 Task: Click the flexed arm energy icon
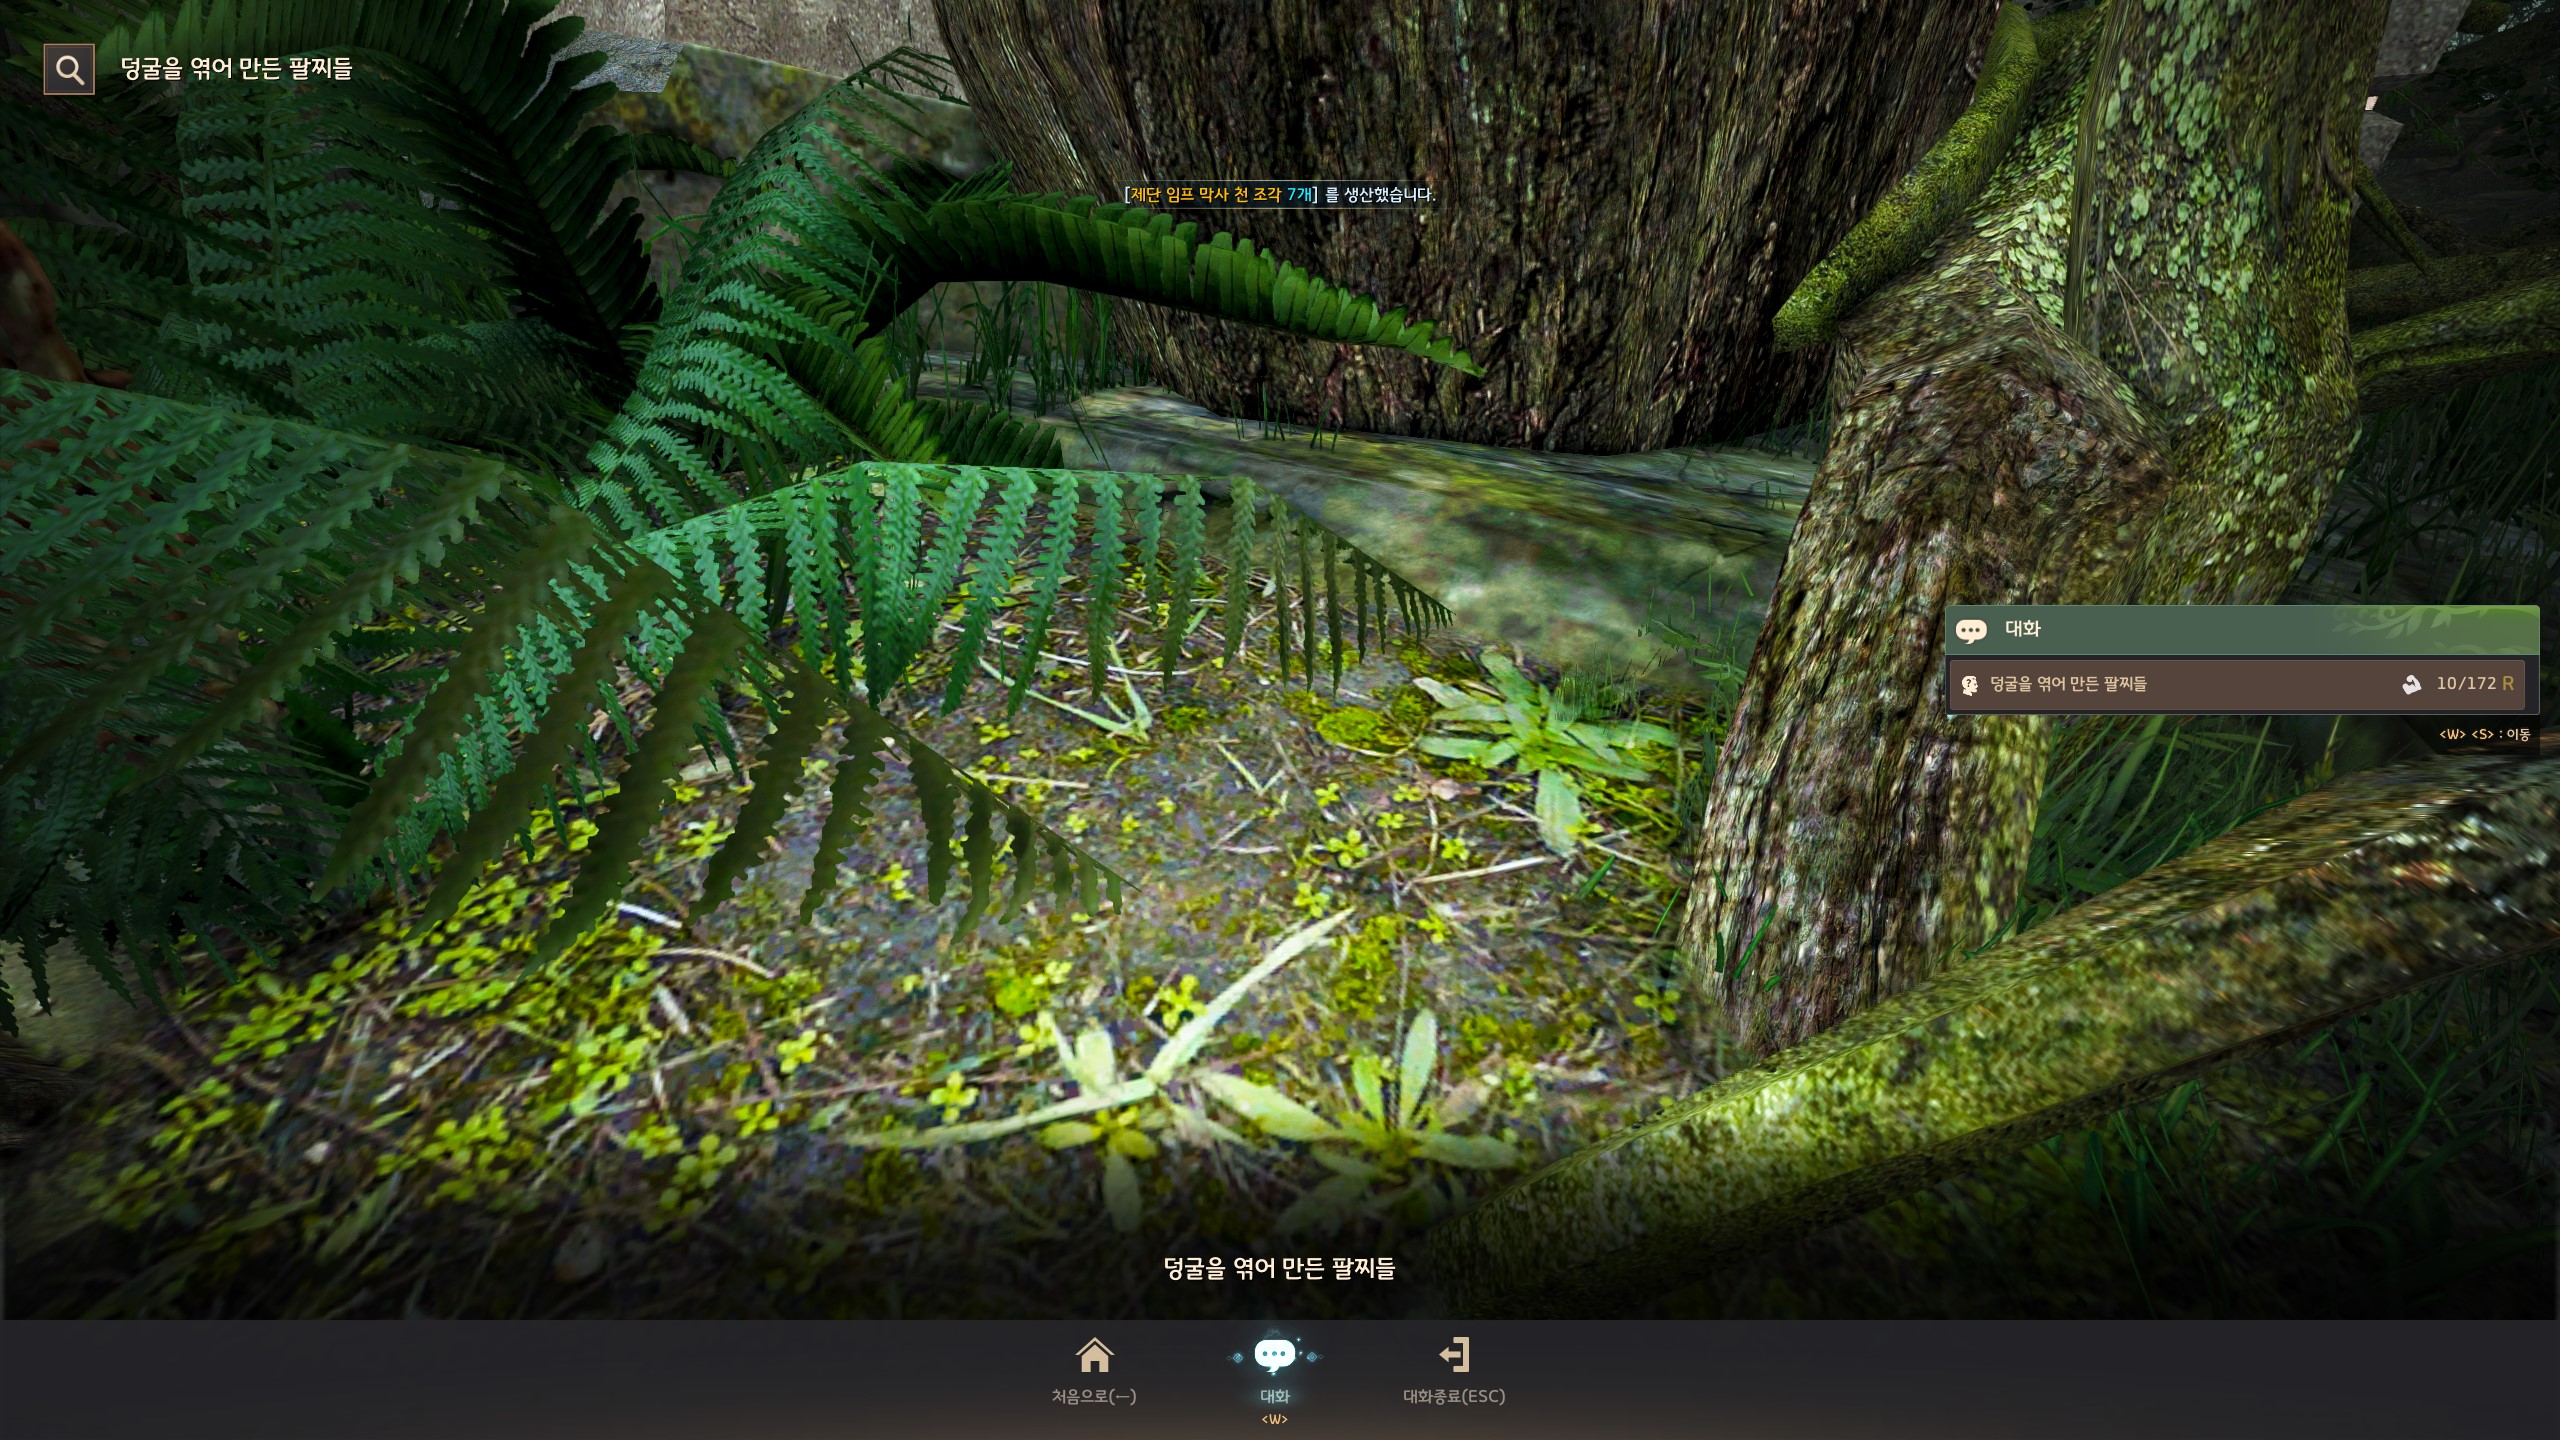click(2411, 685)
